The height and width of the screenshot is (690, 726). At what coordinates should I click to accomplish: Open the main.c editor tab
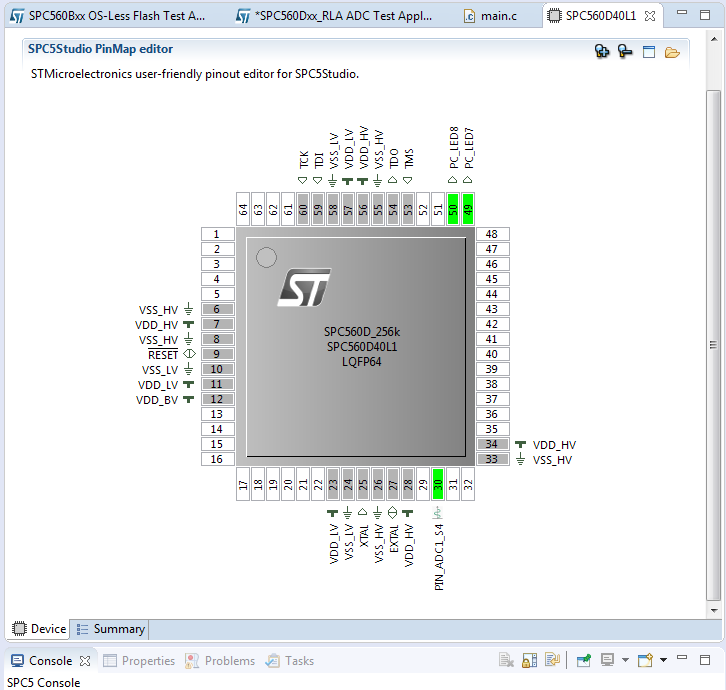click(491, 16)
